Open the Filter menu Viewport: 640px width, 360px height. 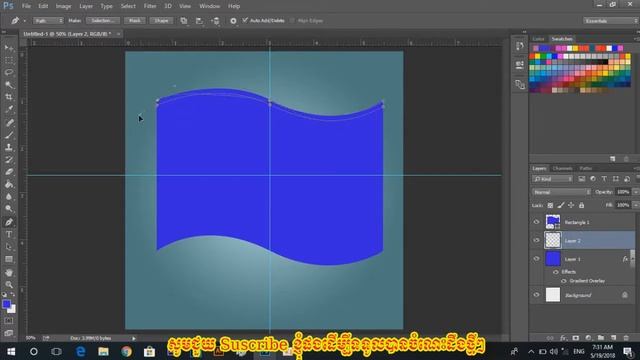pos(150,6)
